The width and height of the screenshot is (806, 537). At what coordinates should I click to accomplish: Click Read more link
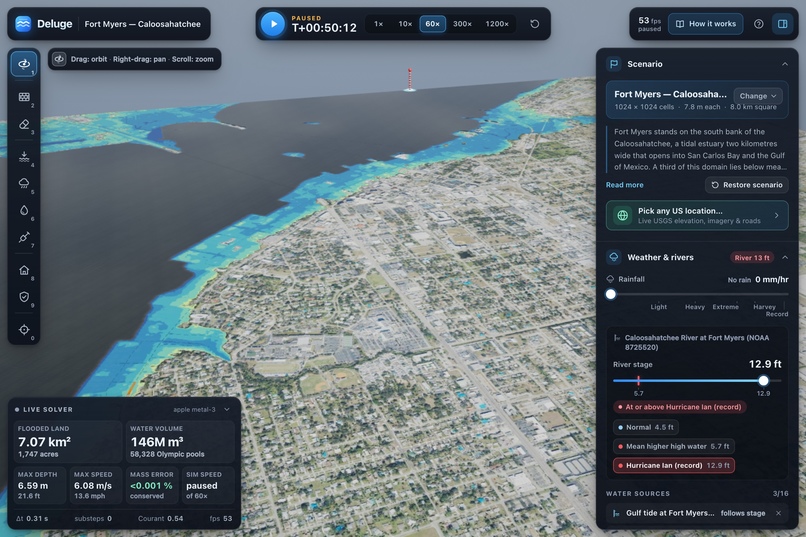[x=625, y=185]
